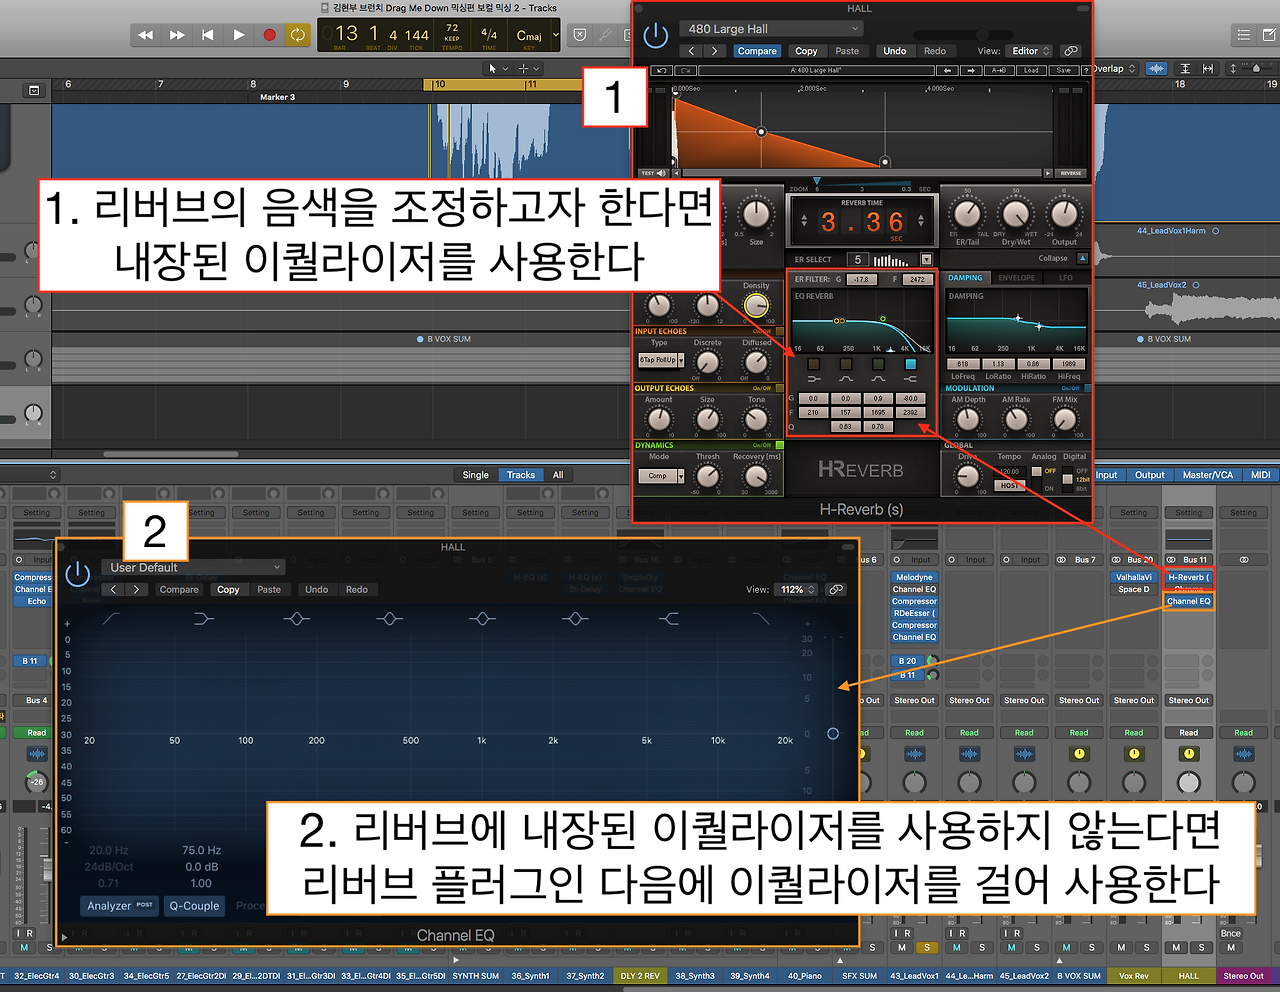1280x992 pixels.
Task: Click the H-Reverb insert slot on HALL
Action: pos(1188,577)
